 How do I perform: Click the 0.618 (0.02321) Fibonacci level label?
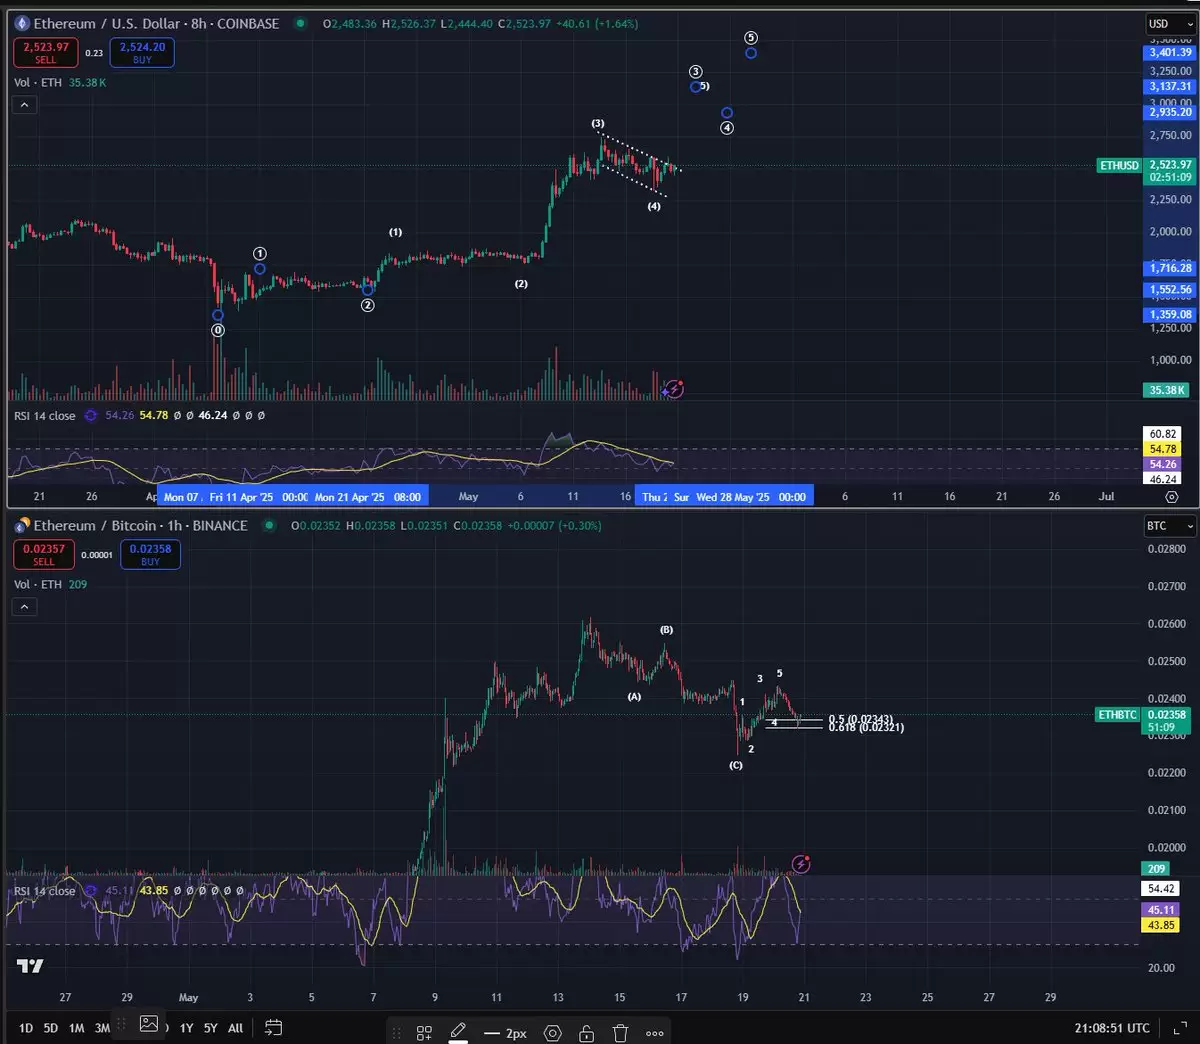click(x=866, y=728)
